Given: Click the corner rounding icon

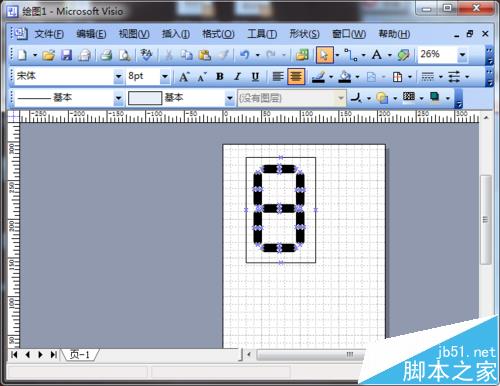Looking at the screenshot, I should (x=356, y=98).
